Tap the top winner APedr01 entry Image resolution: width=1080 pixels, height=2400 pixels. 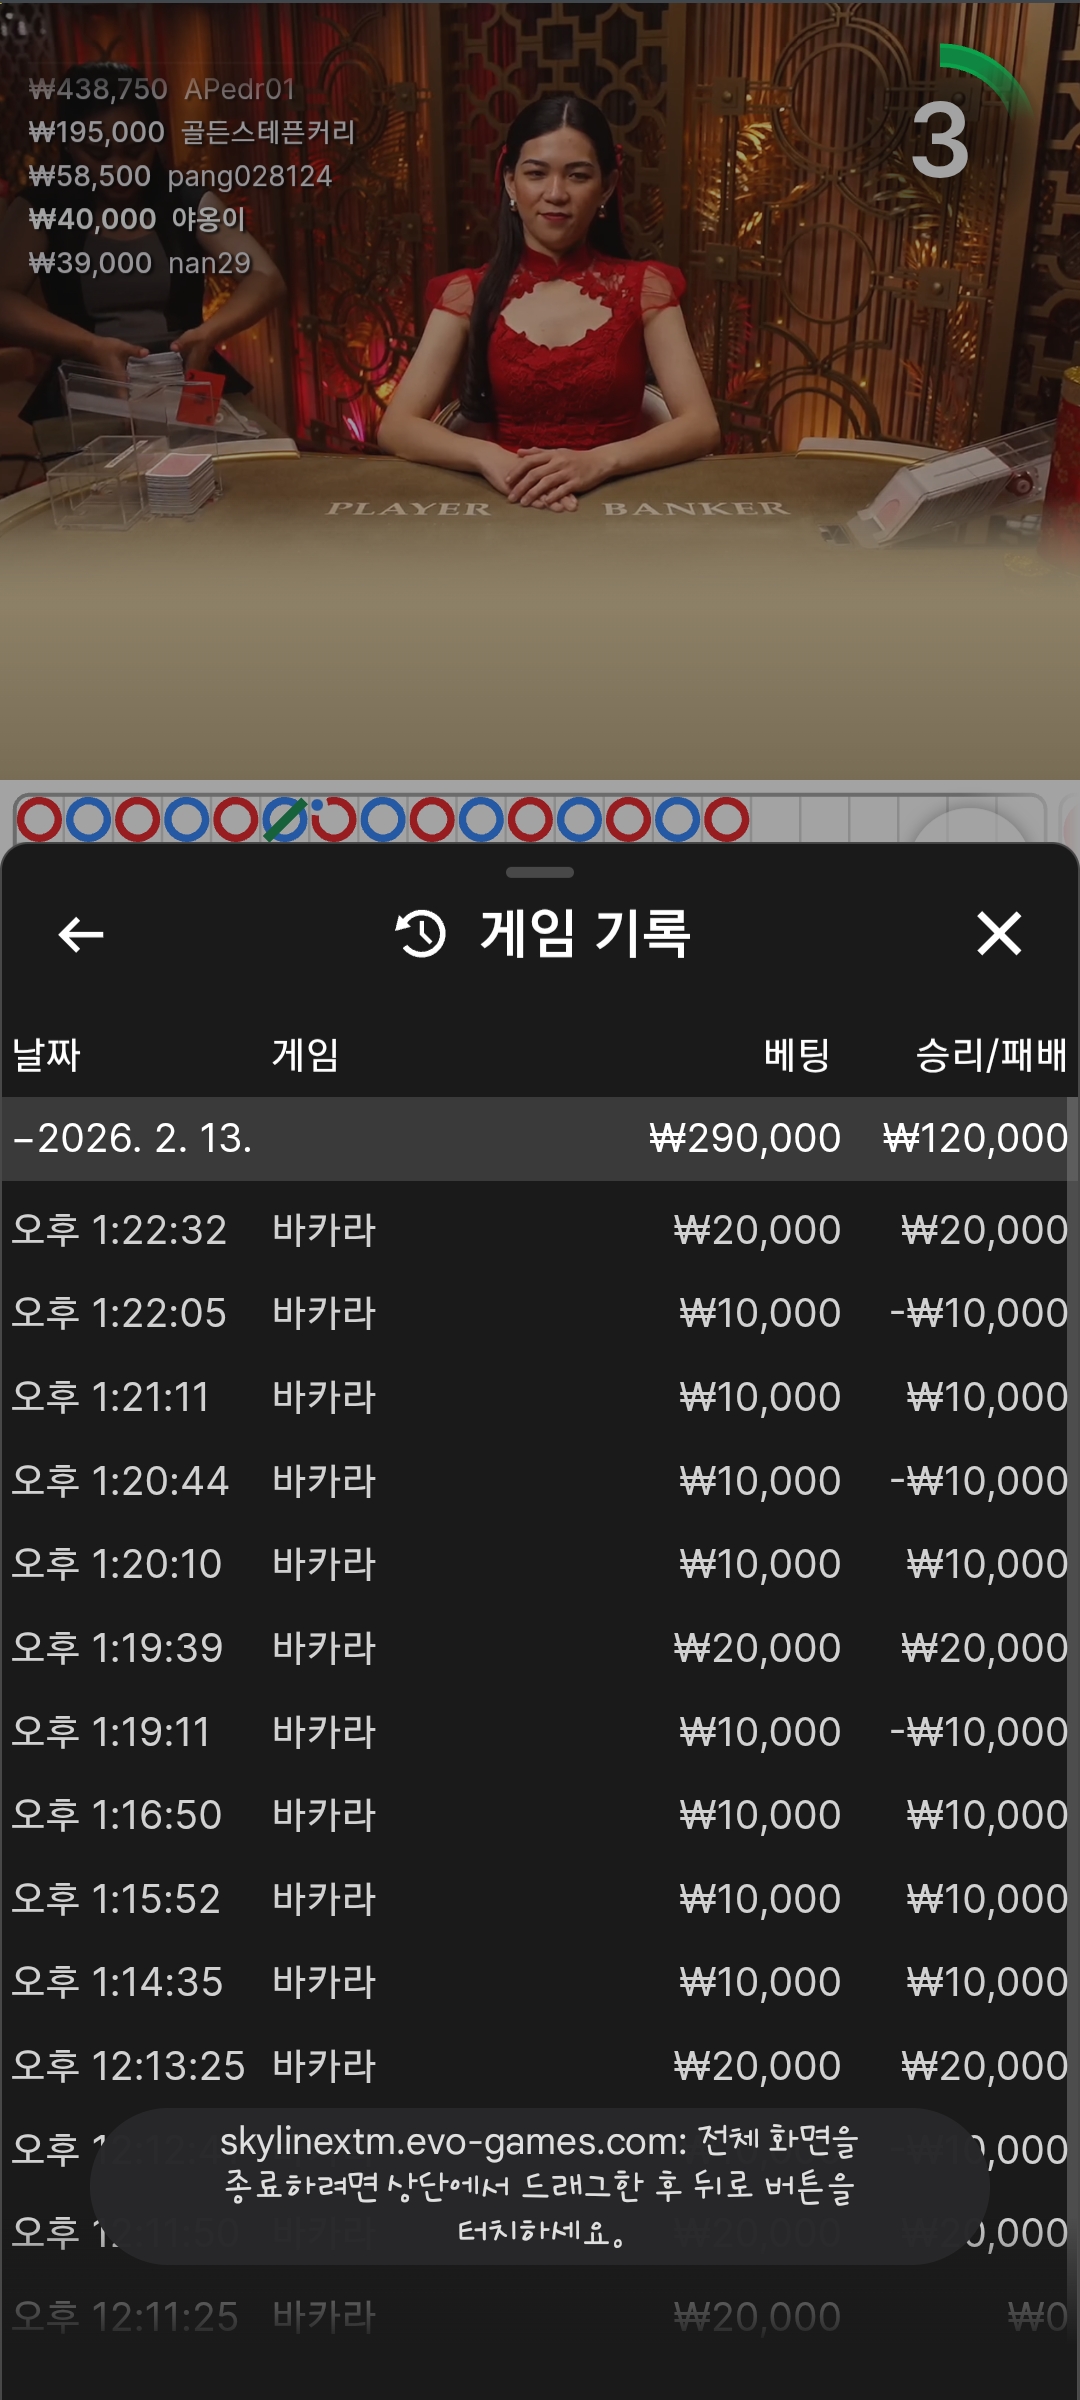(x=162, y=89)
